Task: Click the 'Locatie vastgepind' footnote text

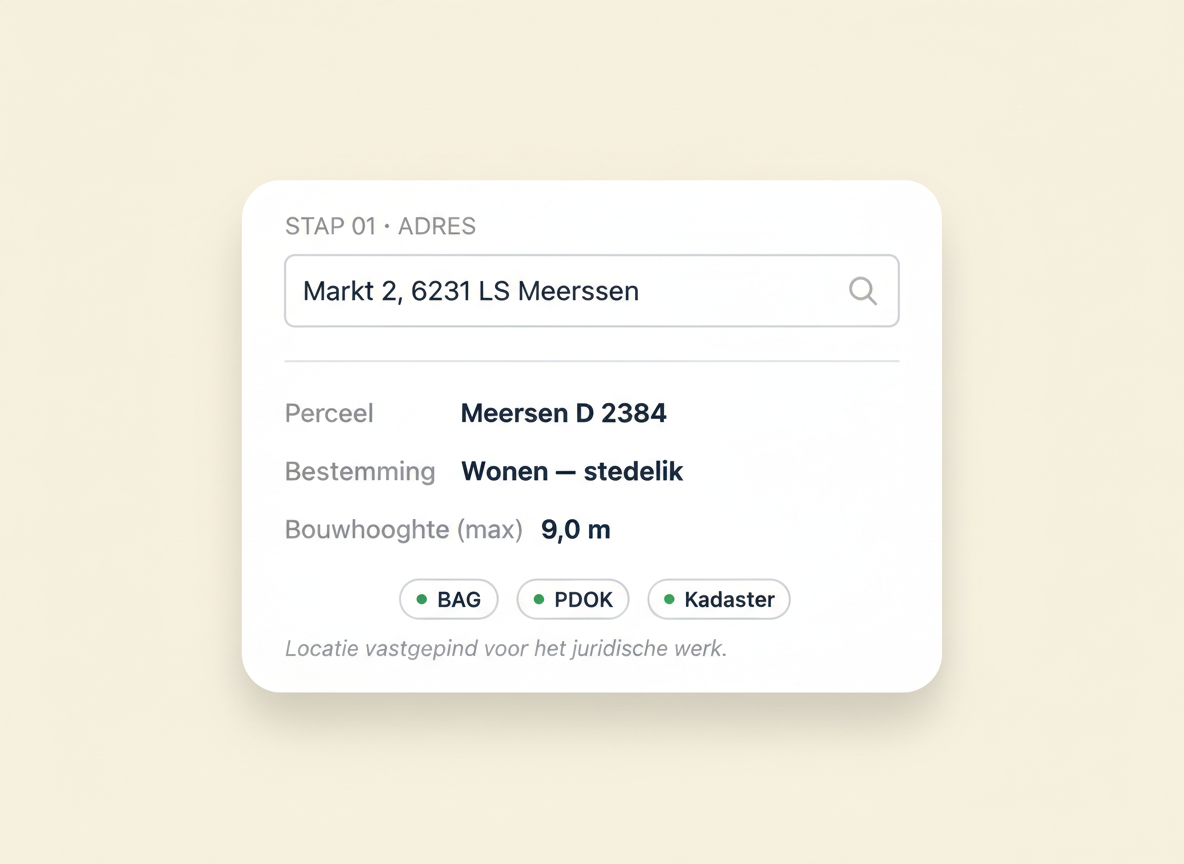Action: pos(506,649)
